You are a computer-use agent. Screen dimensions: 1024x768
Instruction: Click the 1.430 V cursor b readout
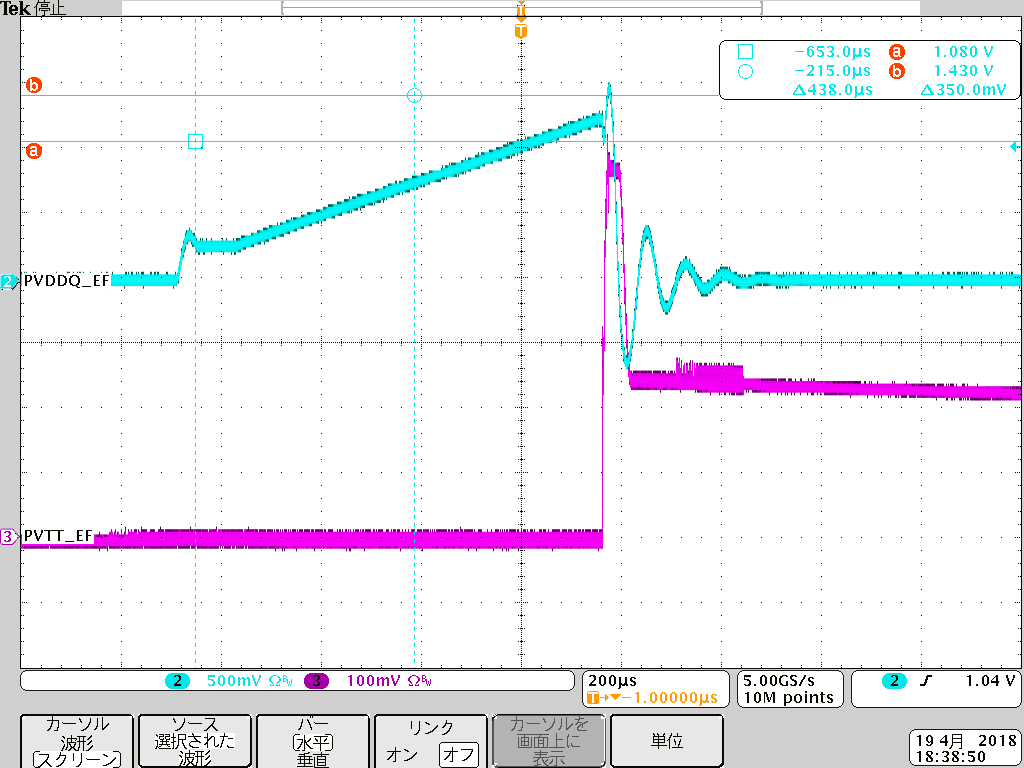(963, 71)
